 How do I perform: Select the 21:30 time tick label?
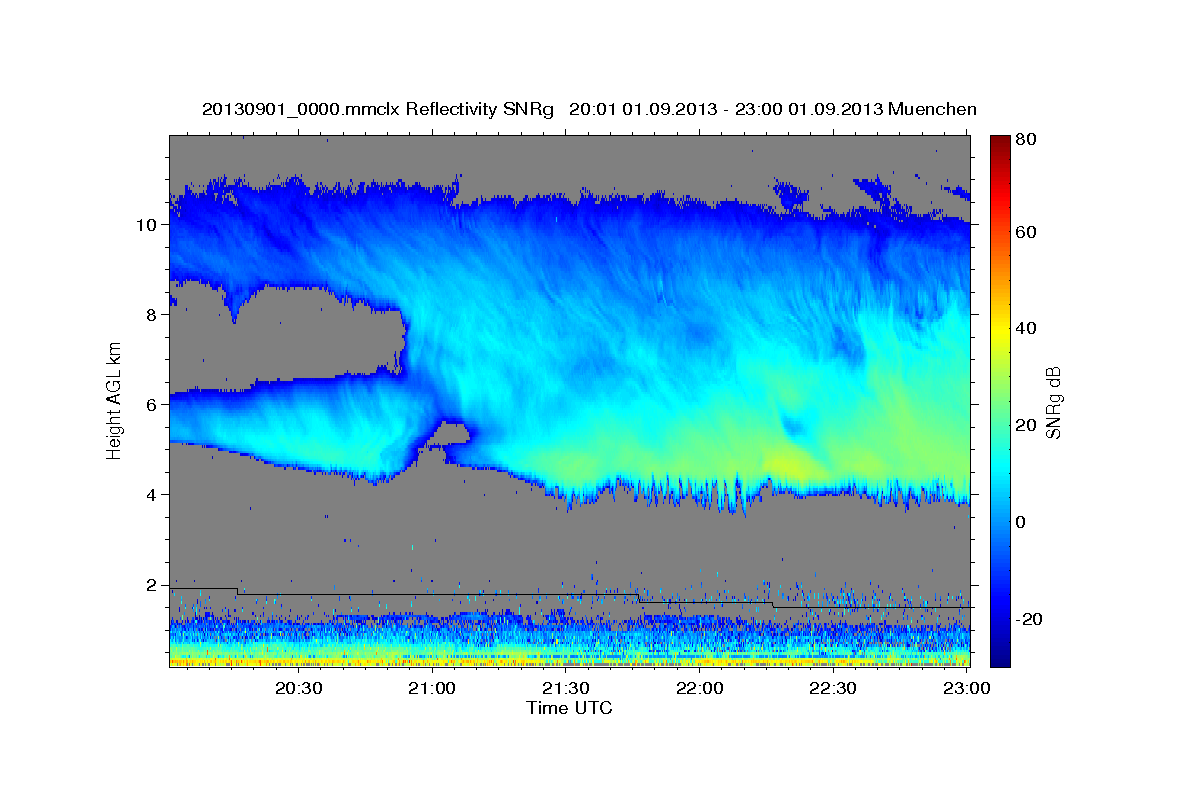coord(567,688)
